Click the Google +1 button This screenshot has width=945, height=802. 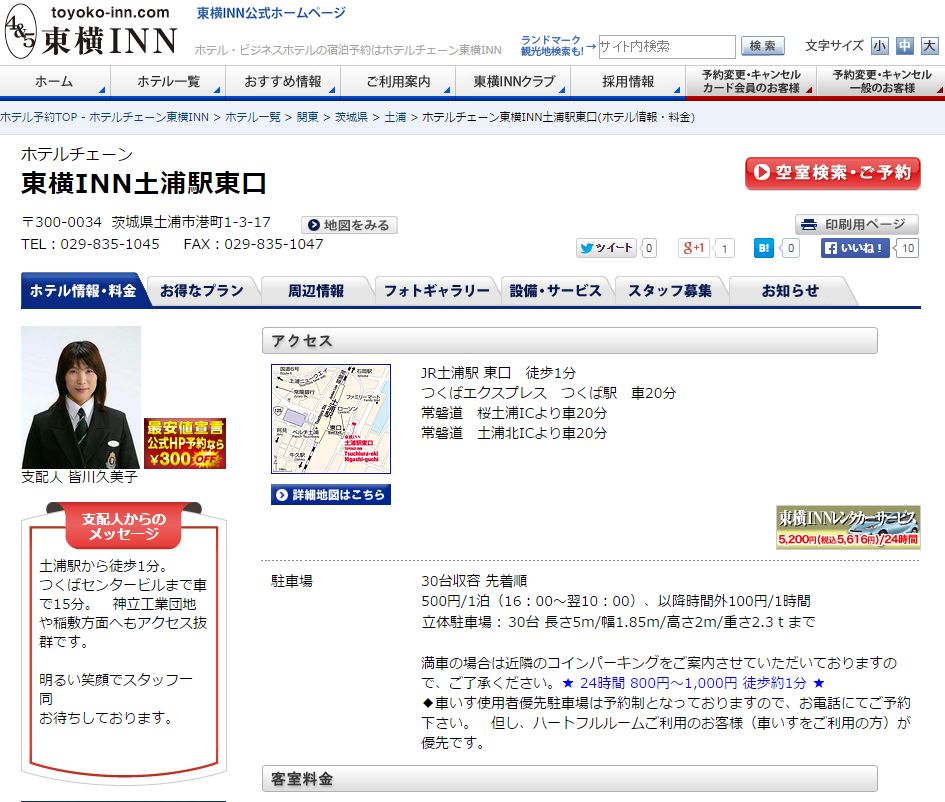pyautogui.click(x=694, y=248)
